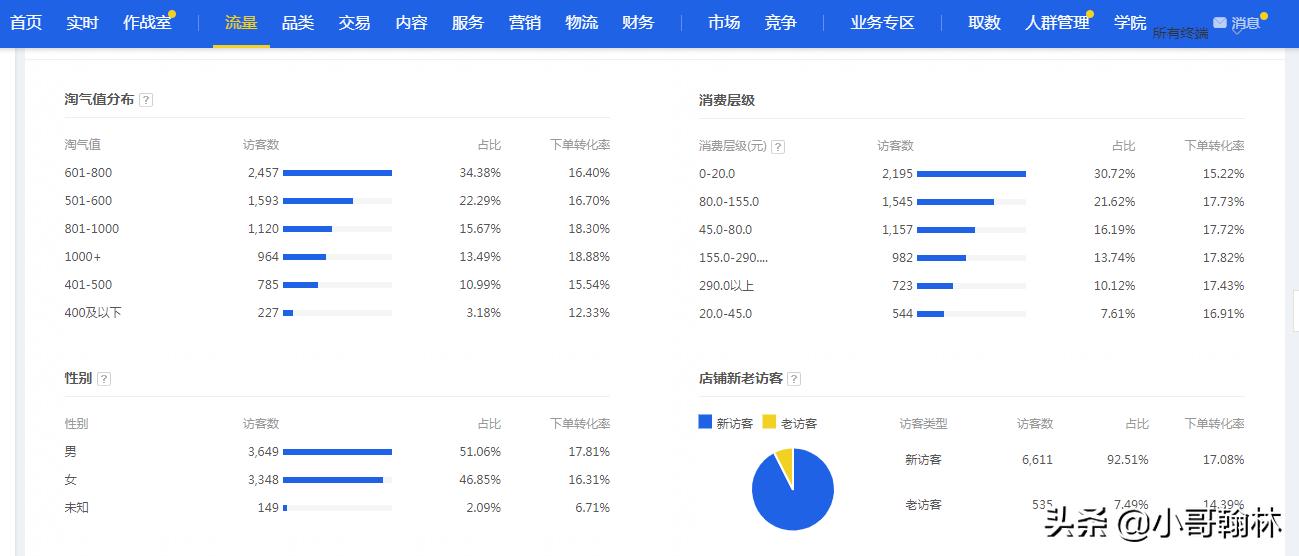1299x556 pixels.
Task: Click the help icon next to 性别 title
Action: (104, 379)
